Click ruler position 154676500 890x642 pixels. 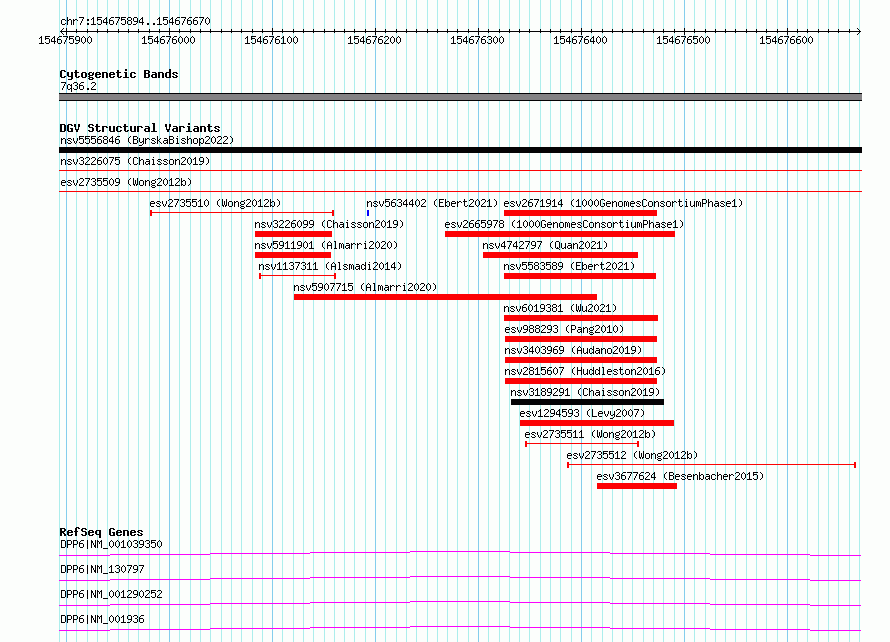[683, 40]
